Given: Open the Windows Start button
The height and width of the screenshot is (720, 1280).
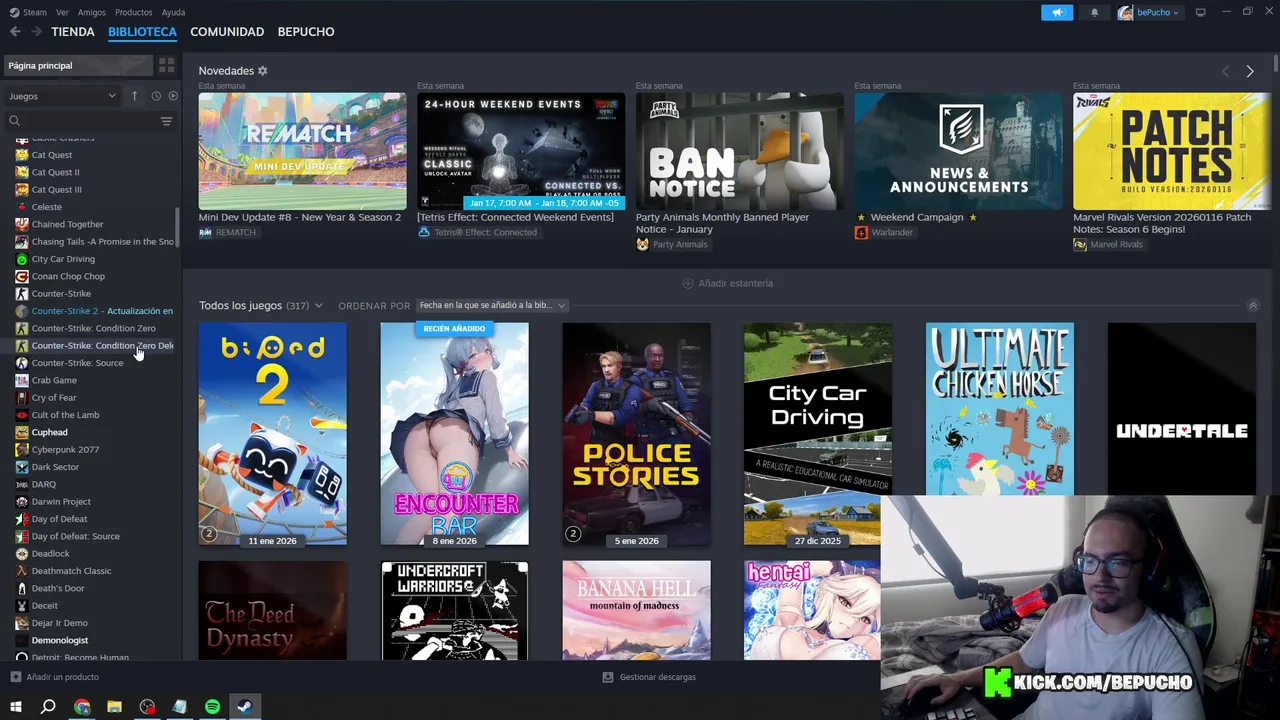Looking at the screenshot, I should point(15,707).
